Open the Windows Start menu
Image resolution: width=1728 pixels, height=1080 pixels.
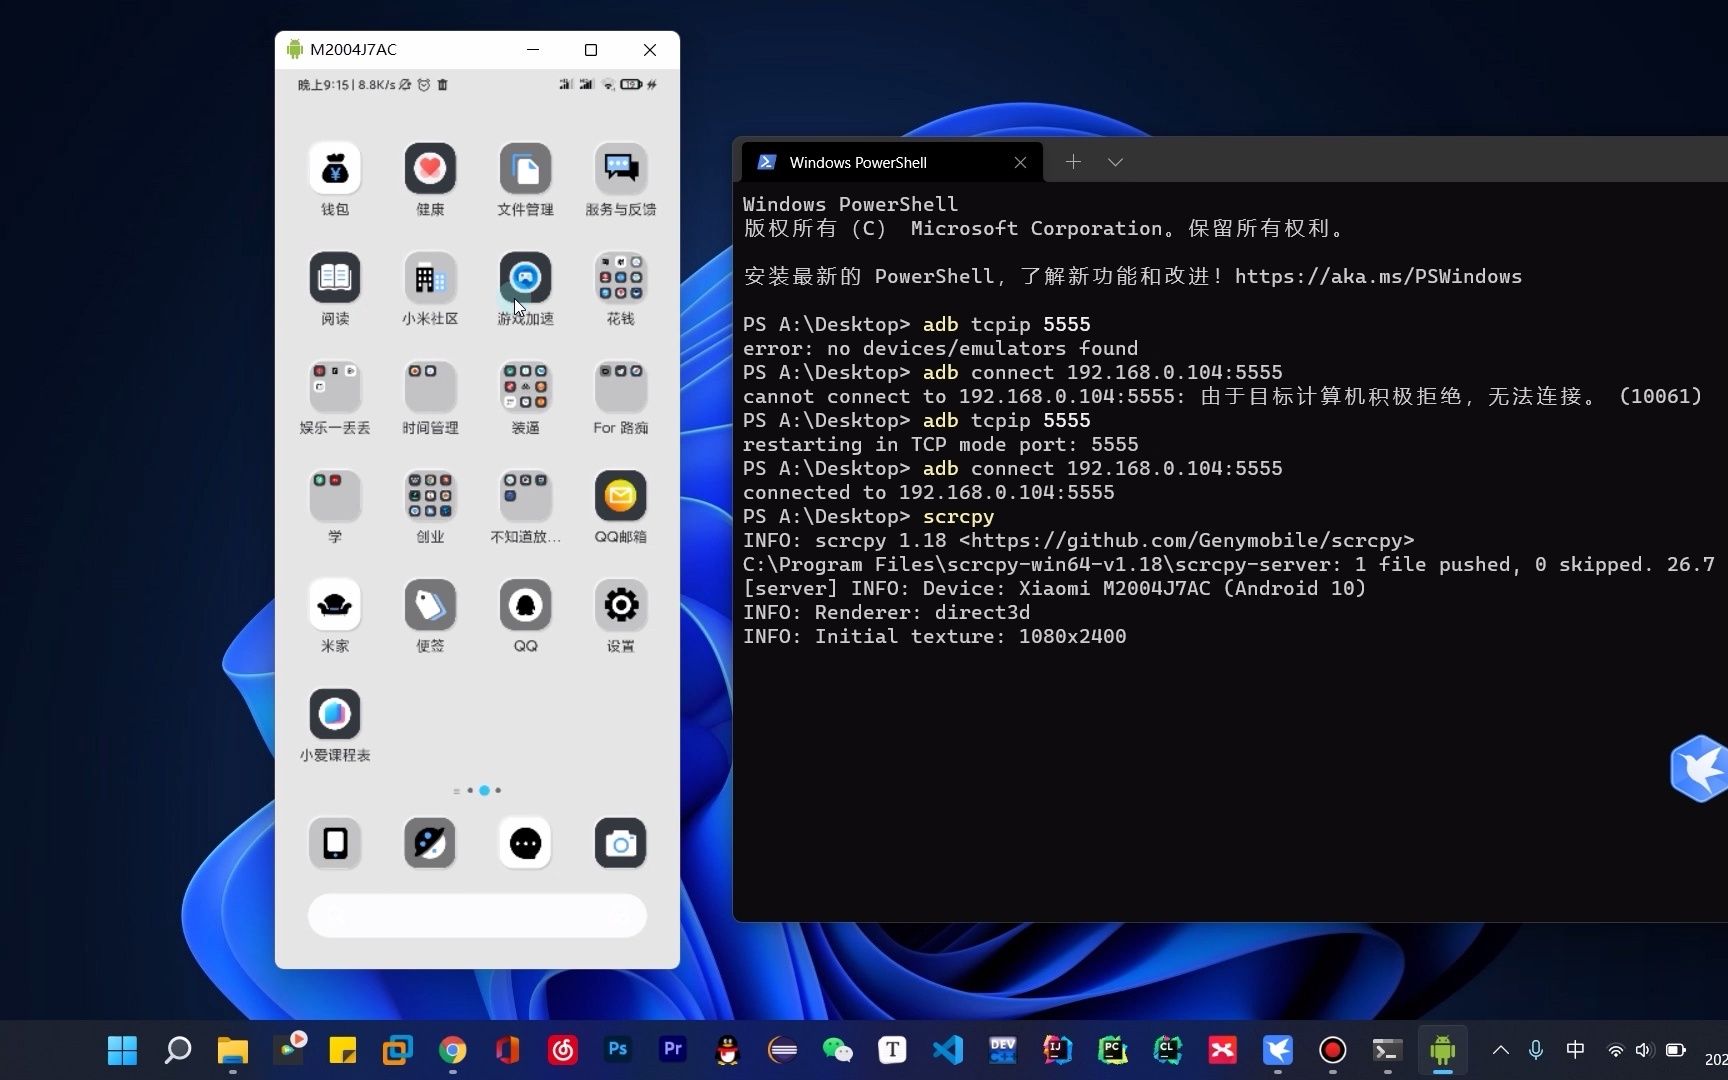click(122, 1050)
